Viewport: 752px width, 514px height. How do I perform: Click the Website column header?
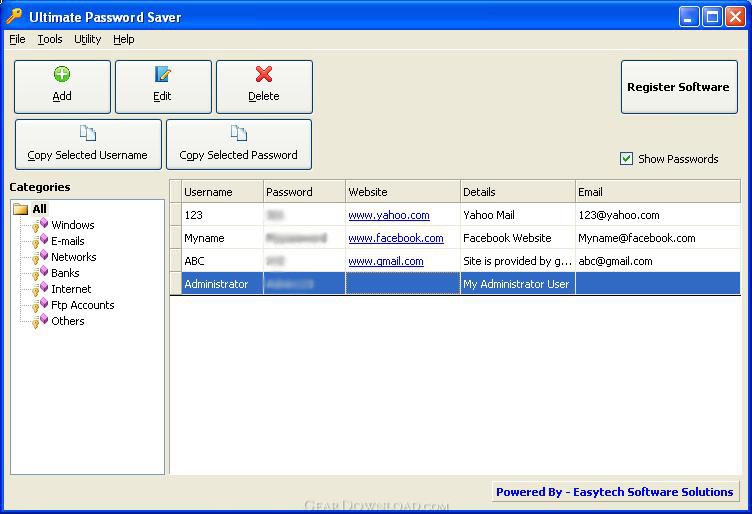tap(403, 192)
